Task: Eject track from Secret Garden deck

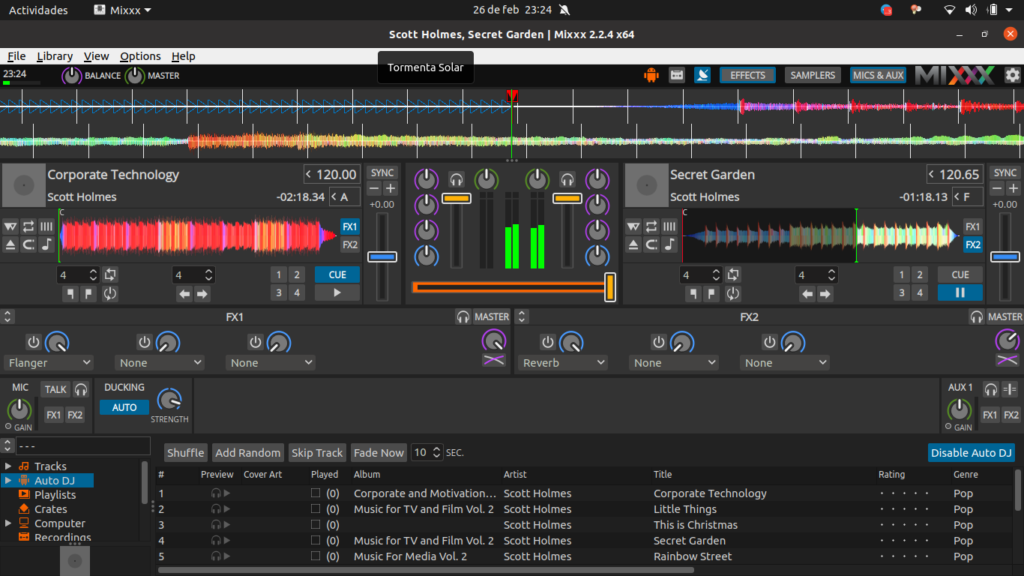Action: (633, 245)
